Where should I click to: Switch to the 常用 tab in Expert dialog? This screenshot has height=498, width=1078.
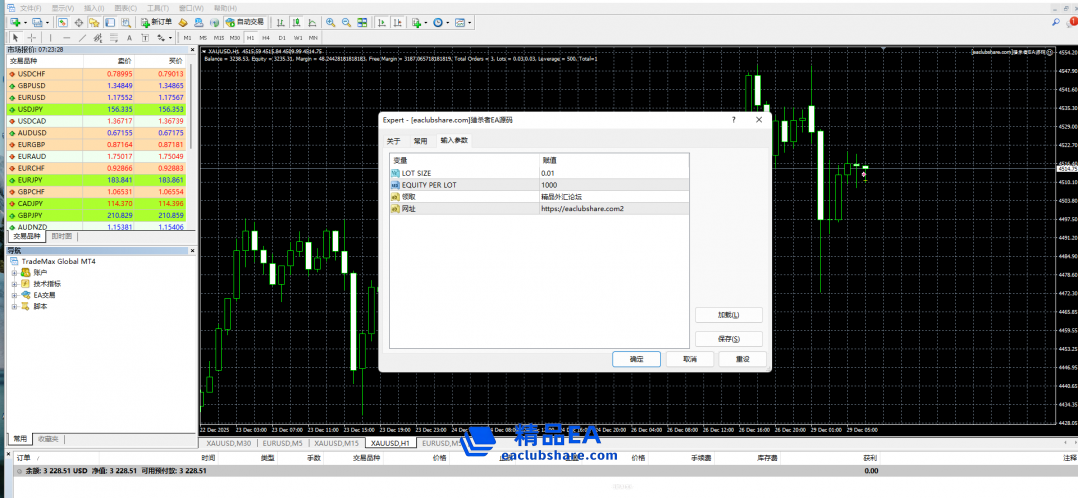click(421, 140)
